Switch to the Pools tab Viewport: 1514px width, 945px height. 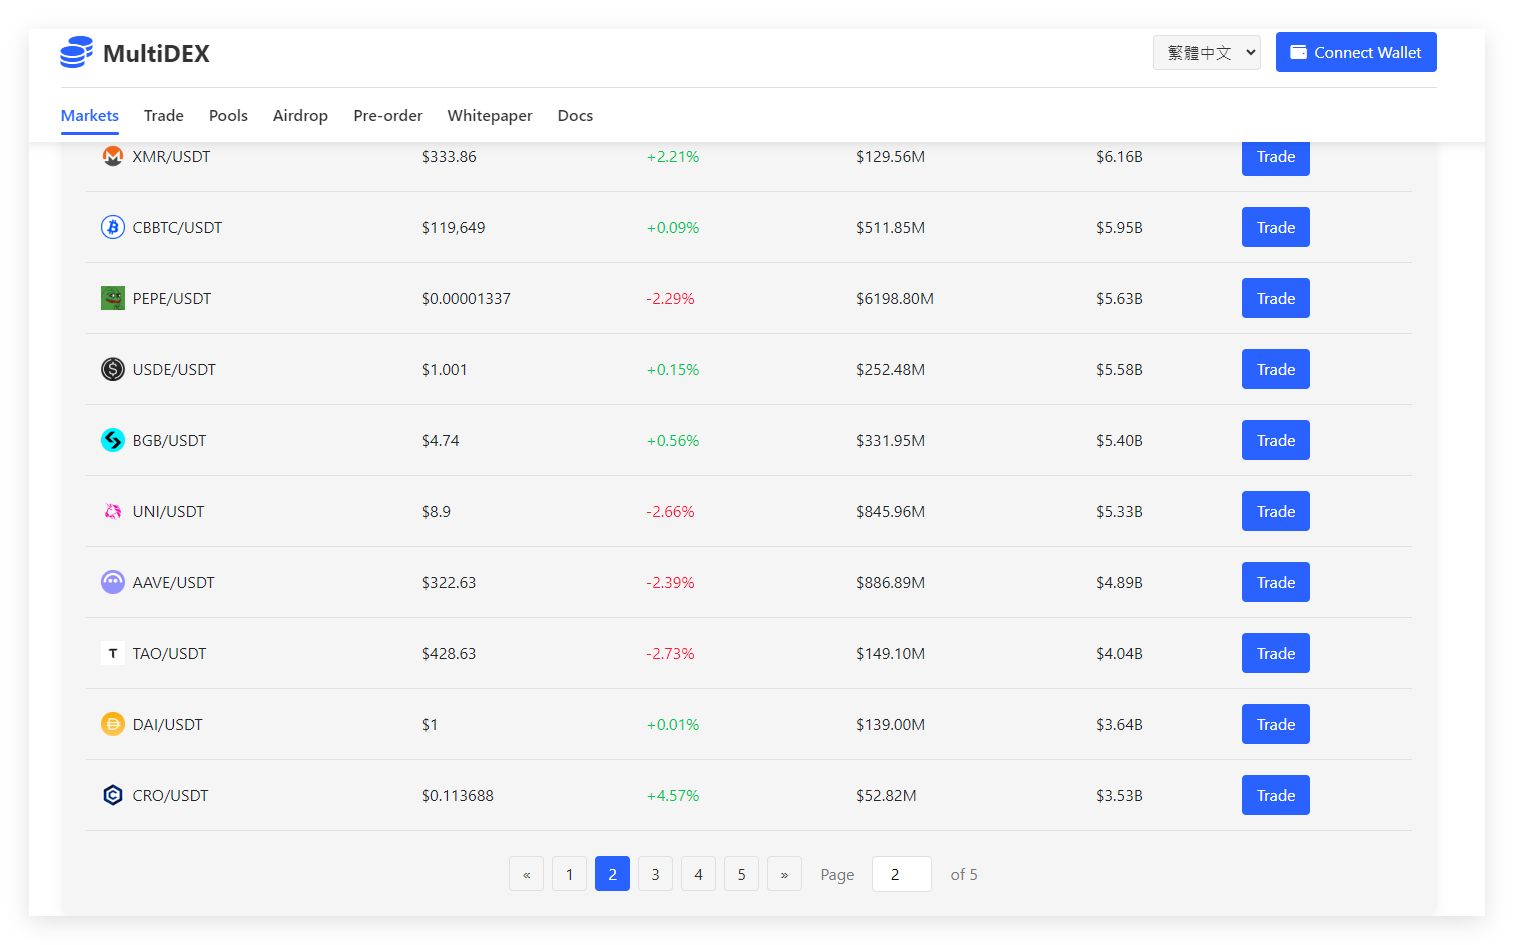[x=228, y=116]
